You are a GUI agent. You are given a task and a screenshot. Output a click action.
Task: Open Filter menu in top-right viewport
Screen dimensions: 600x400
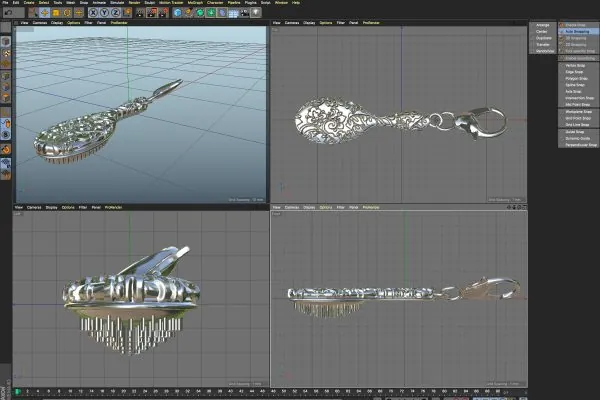pyautogui.click(x=341, y=23)
